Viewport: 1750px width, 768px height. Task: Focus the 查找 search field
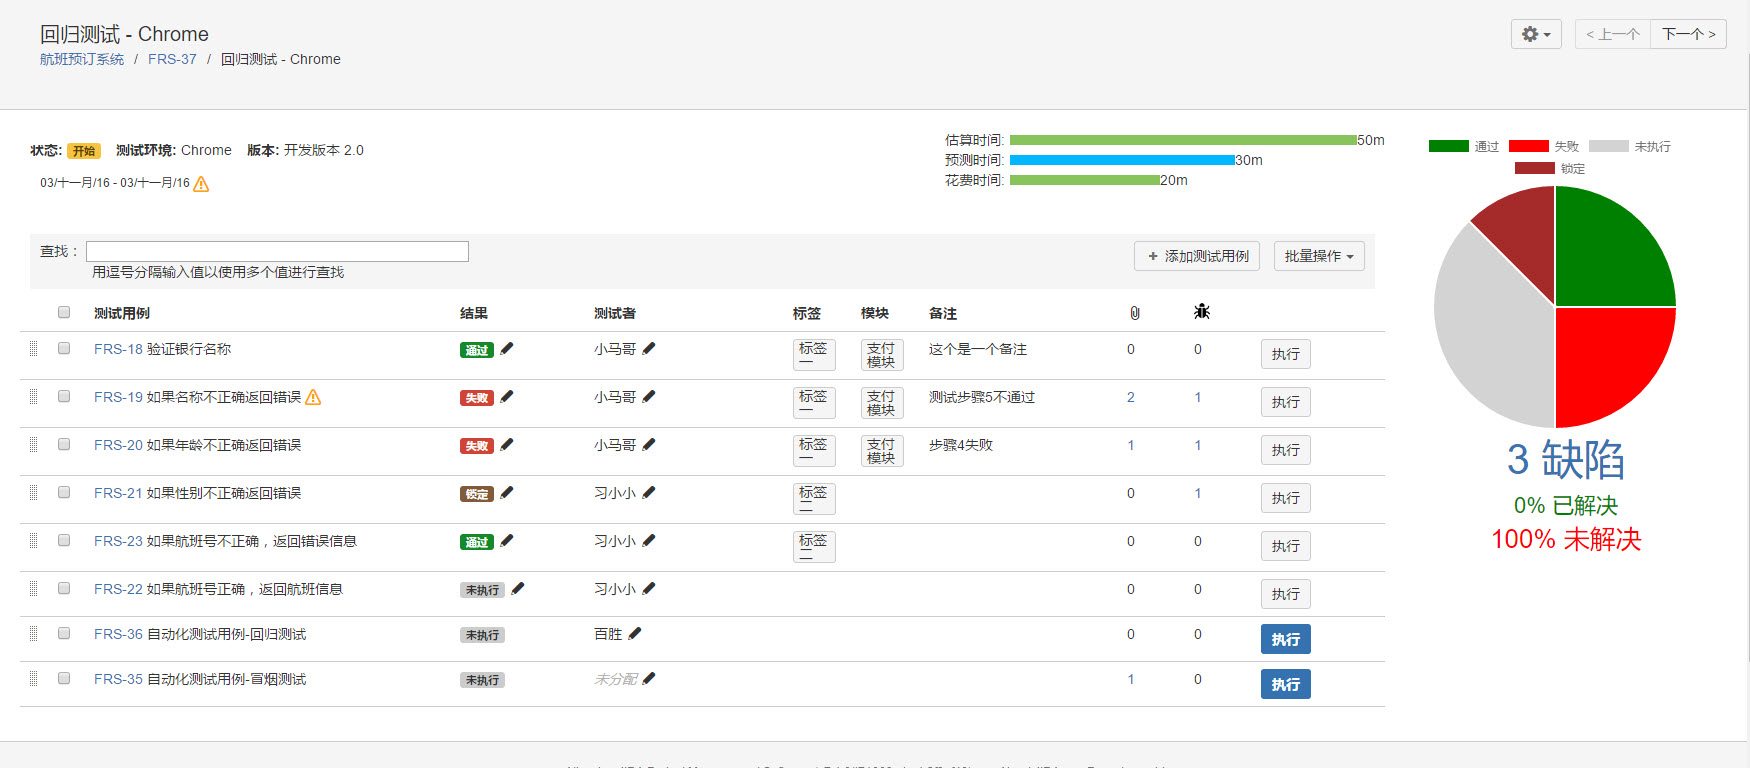click(277, 251)
